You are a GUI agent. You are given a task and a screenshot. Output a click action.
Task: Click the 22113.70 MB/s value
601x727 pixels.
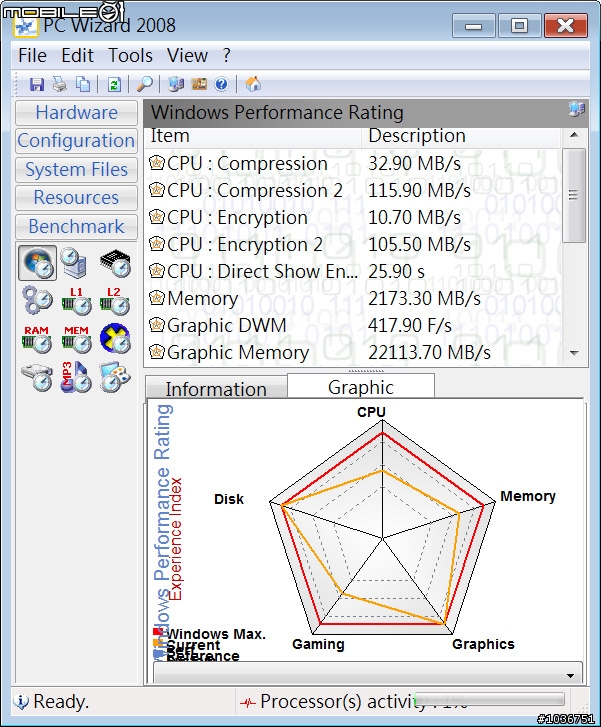click(429, 353)
